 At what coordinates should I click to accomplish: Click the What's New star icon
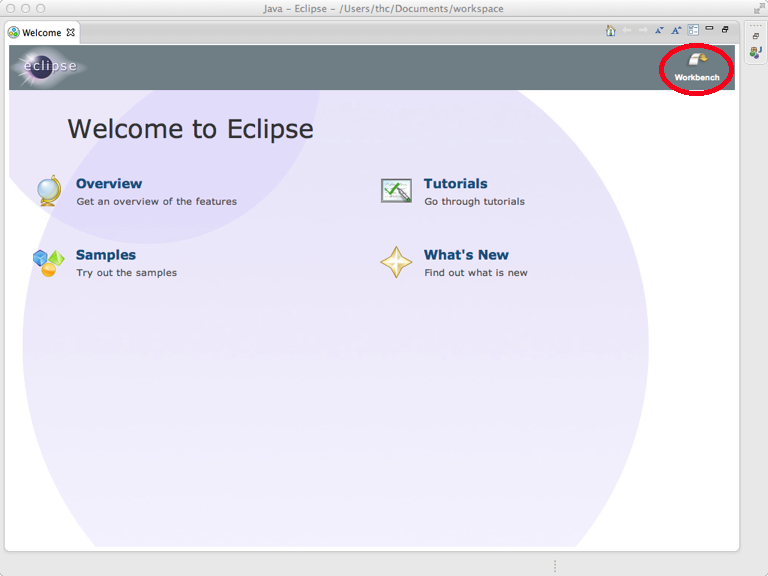point(396,263)
